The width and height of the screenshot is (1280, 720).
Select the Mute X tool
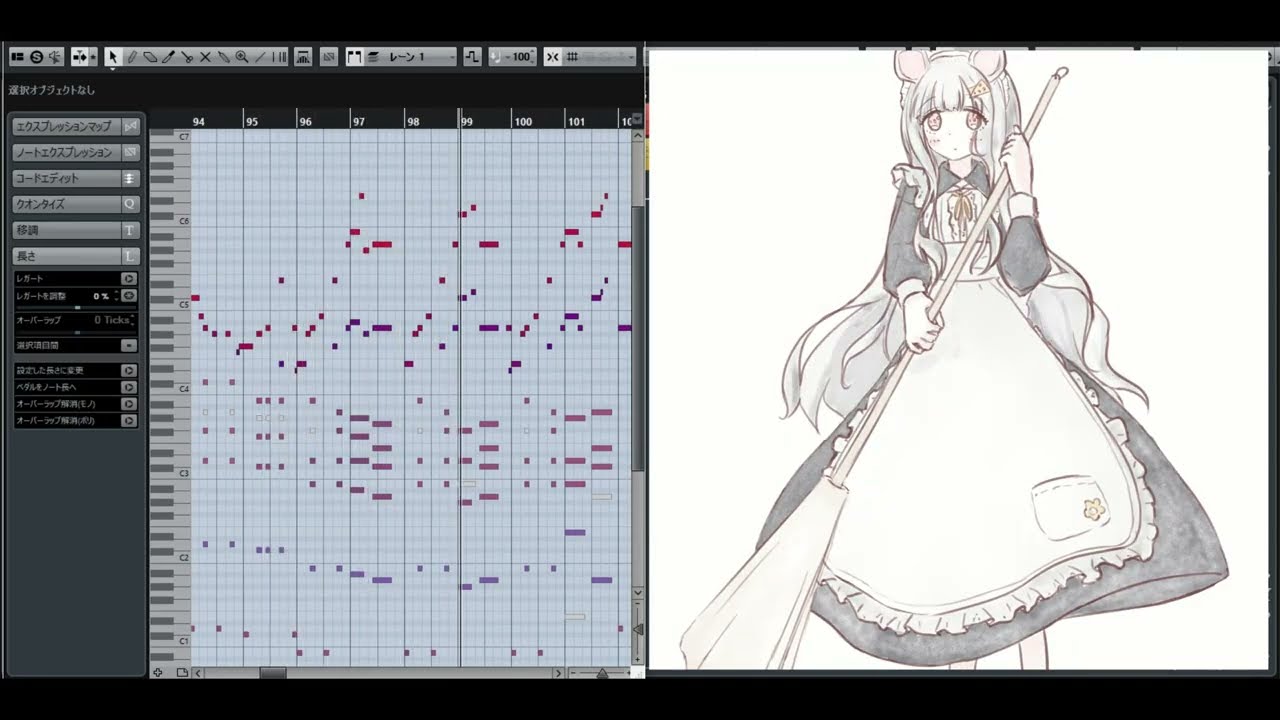tap(205, 57)
